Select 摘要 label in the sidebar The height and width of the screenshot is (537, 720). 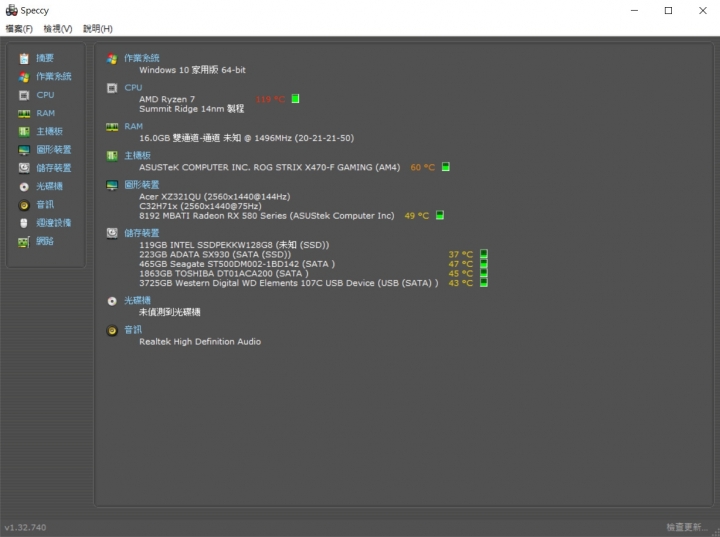tap(45, 58)
